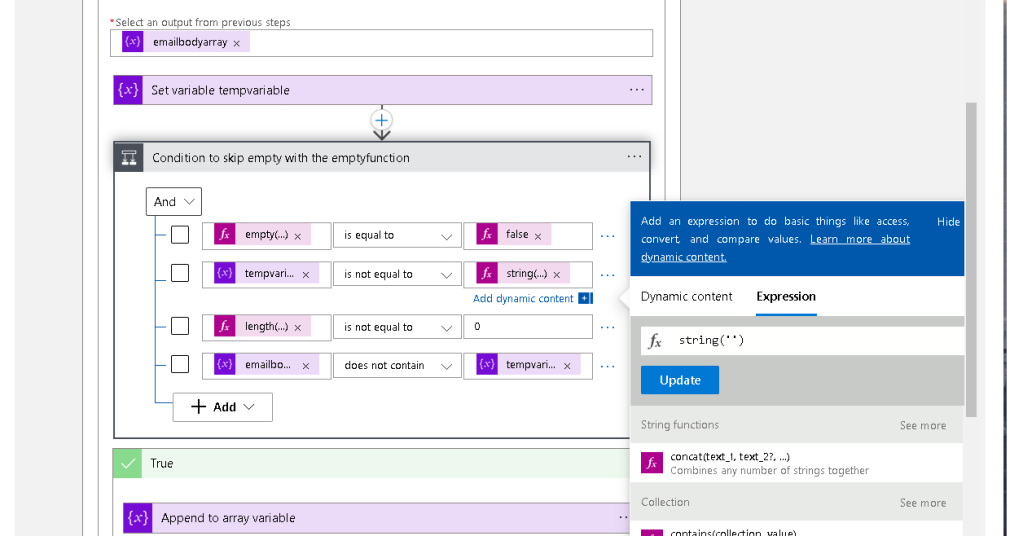Remove the emailbo... variable token

(306, 366)
